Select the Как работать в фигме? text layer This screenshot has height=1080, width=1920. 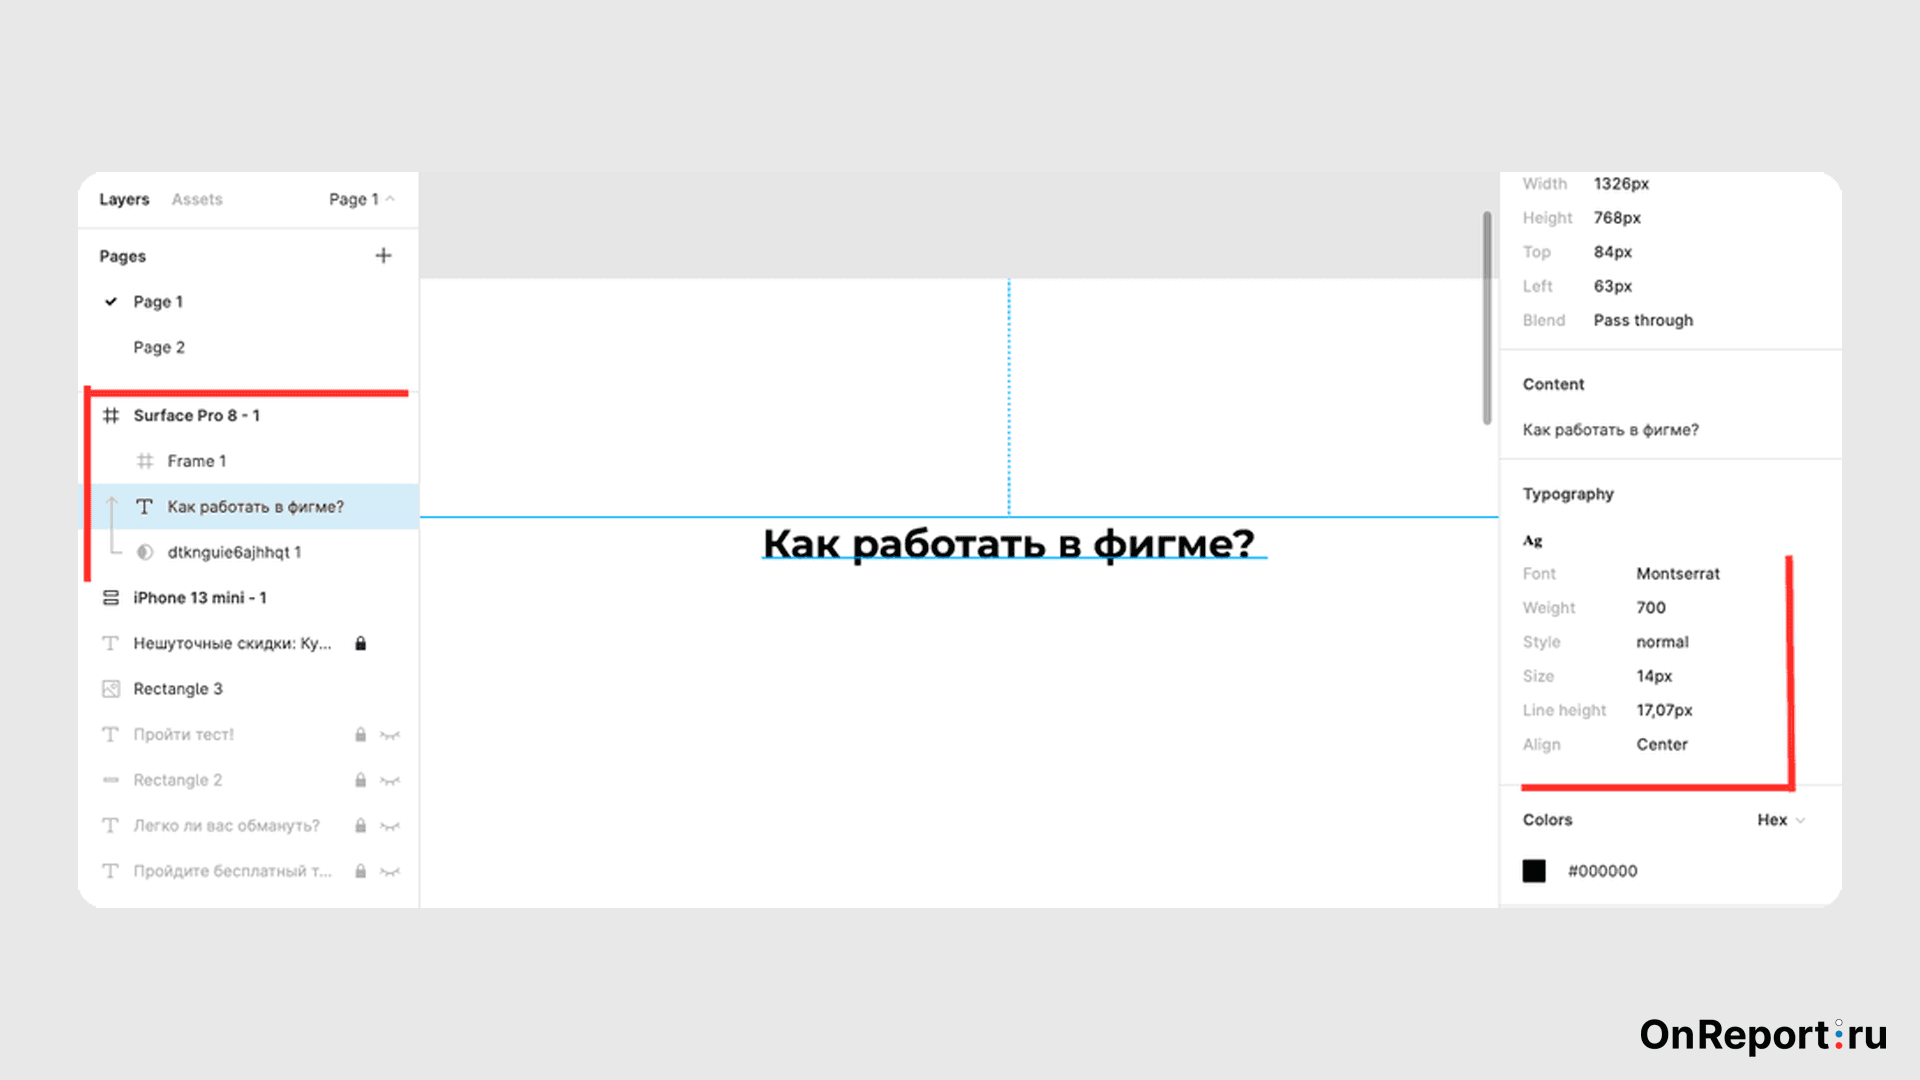pos(248,507)
